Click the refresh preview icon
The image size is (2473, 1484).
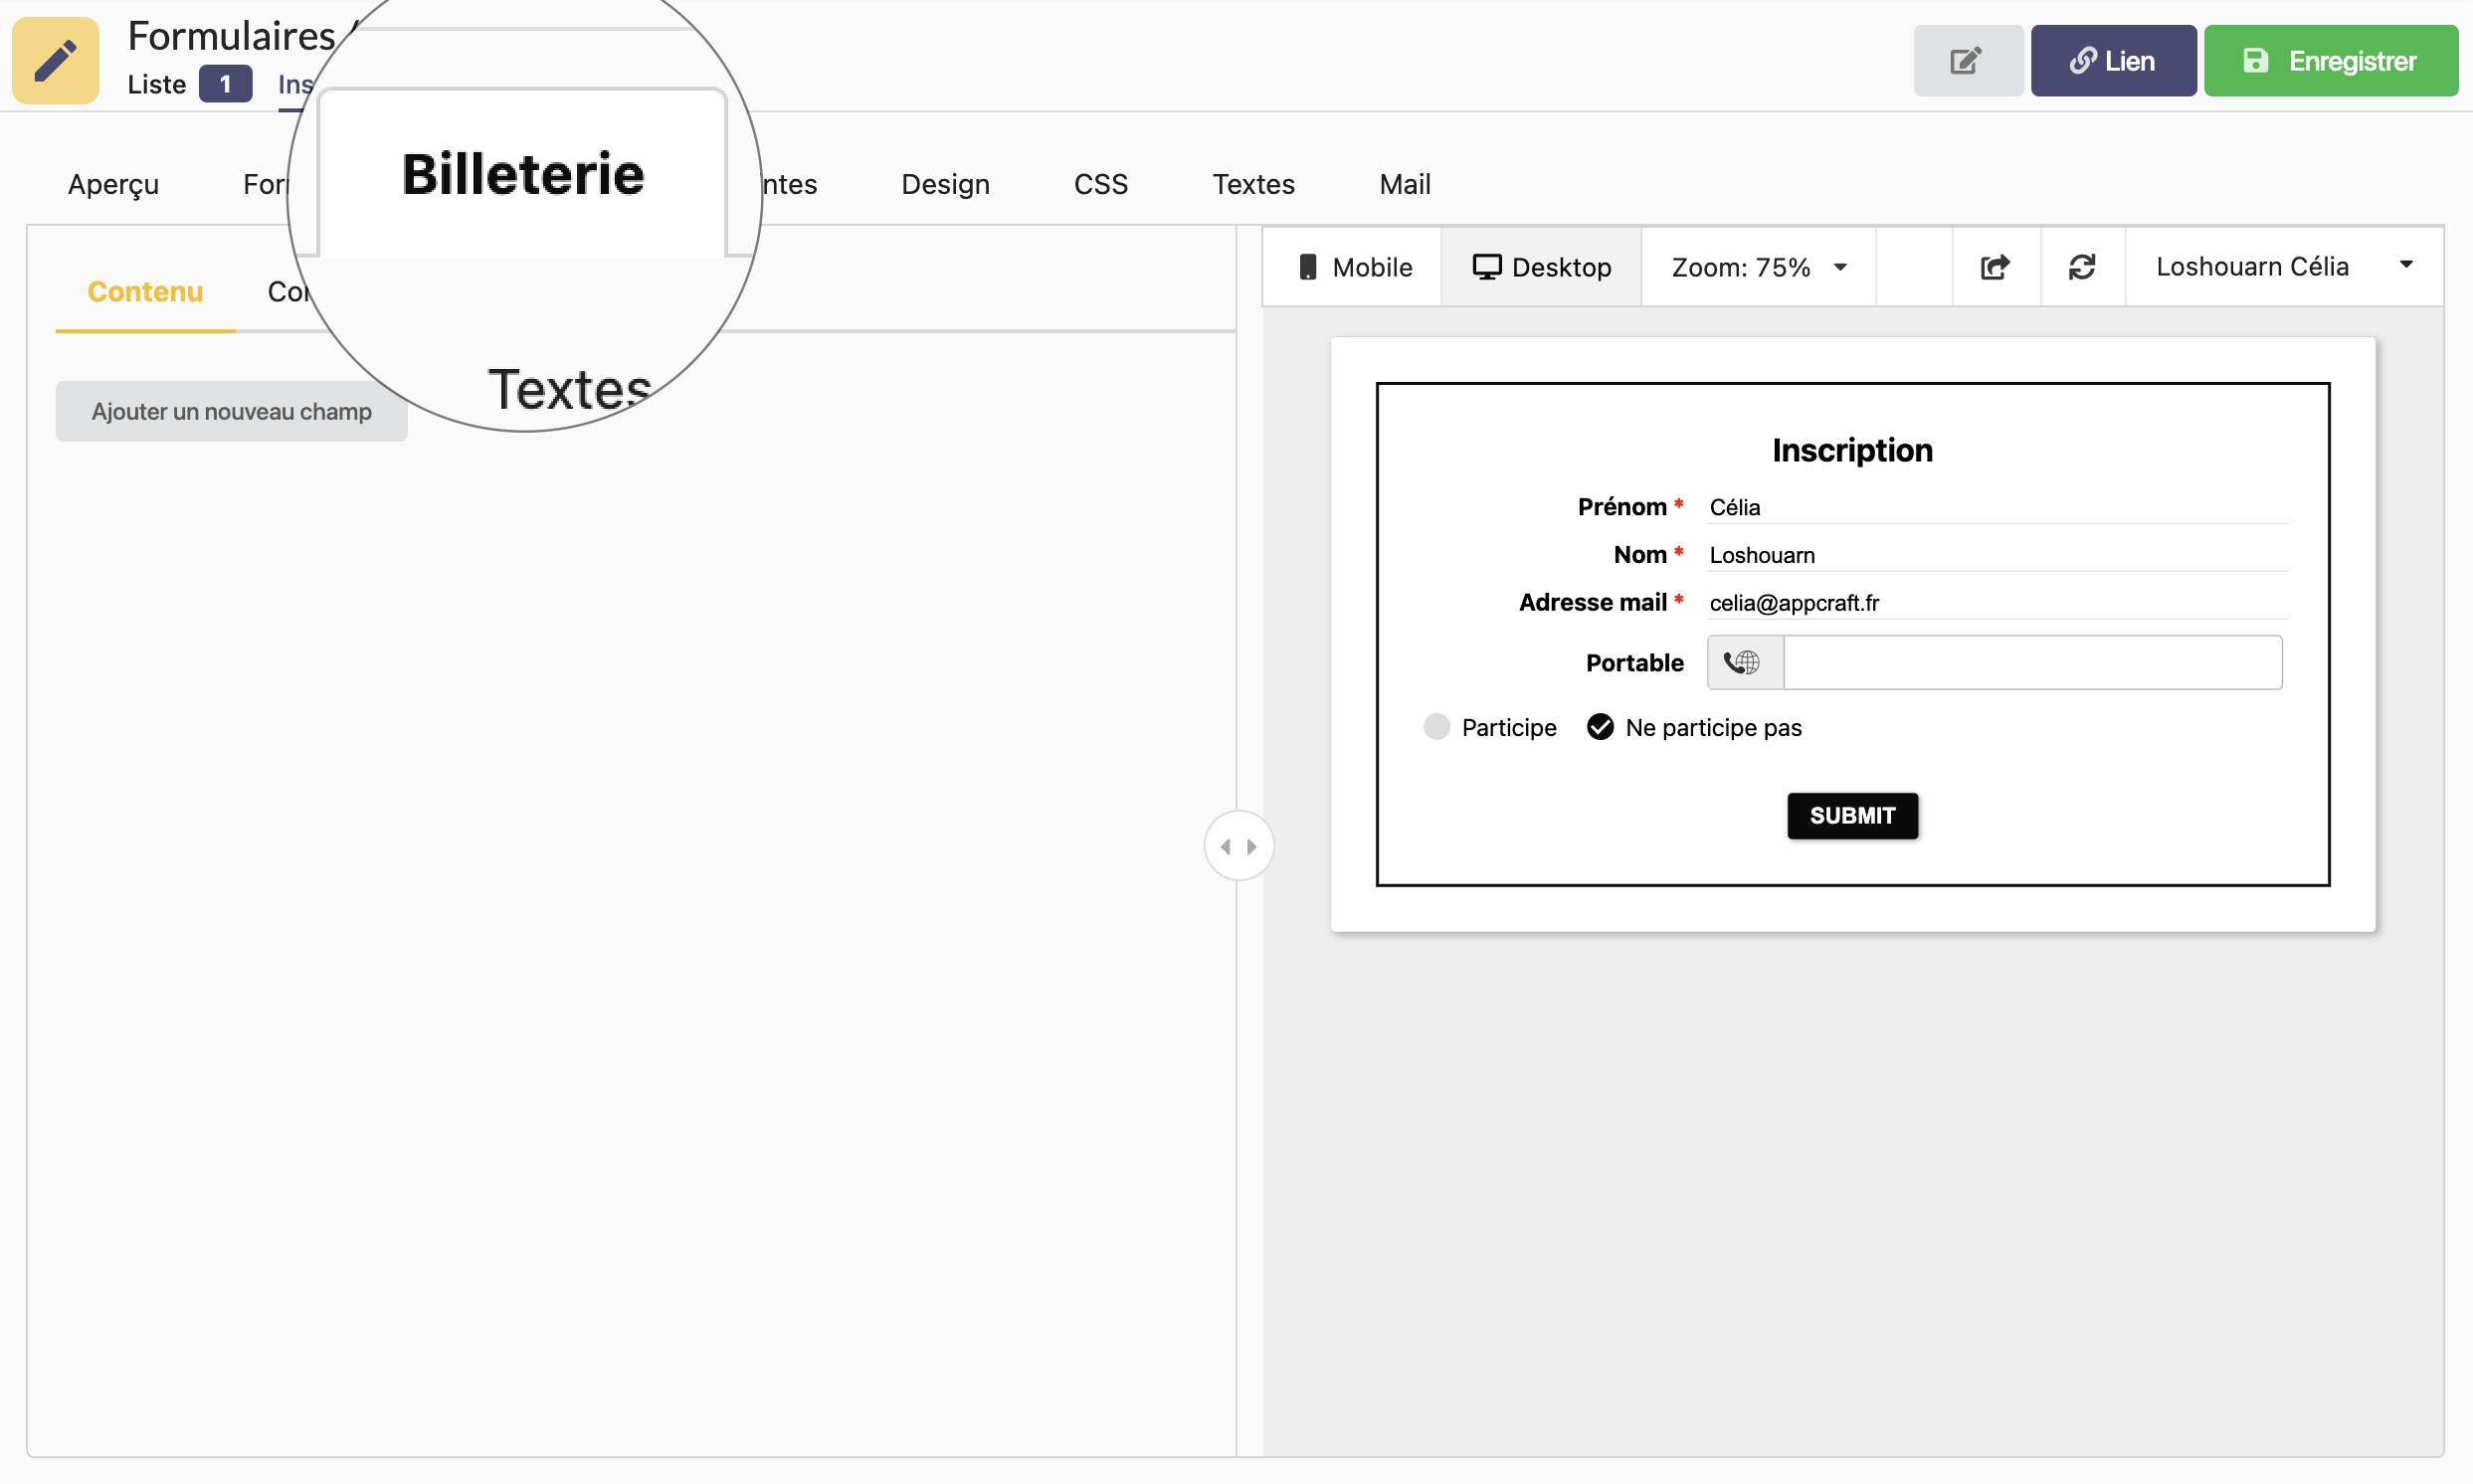2082,267
